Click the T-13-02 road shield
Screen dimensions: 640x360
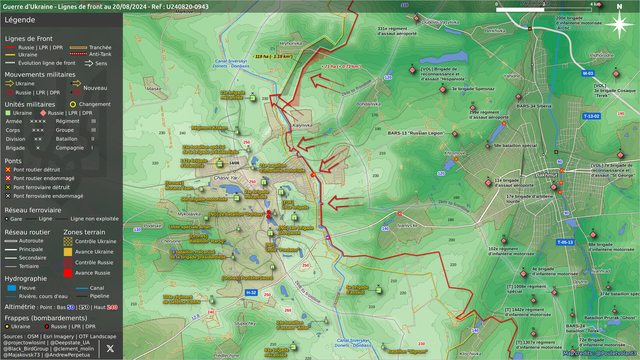tap(591, 116)
